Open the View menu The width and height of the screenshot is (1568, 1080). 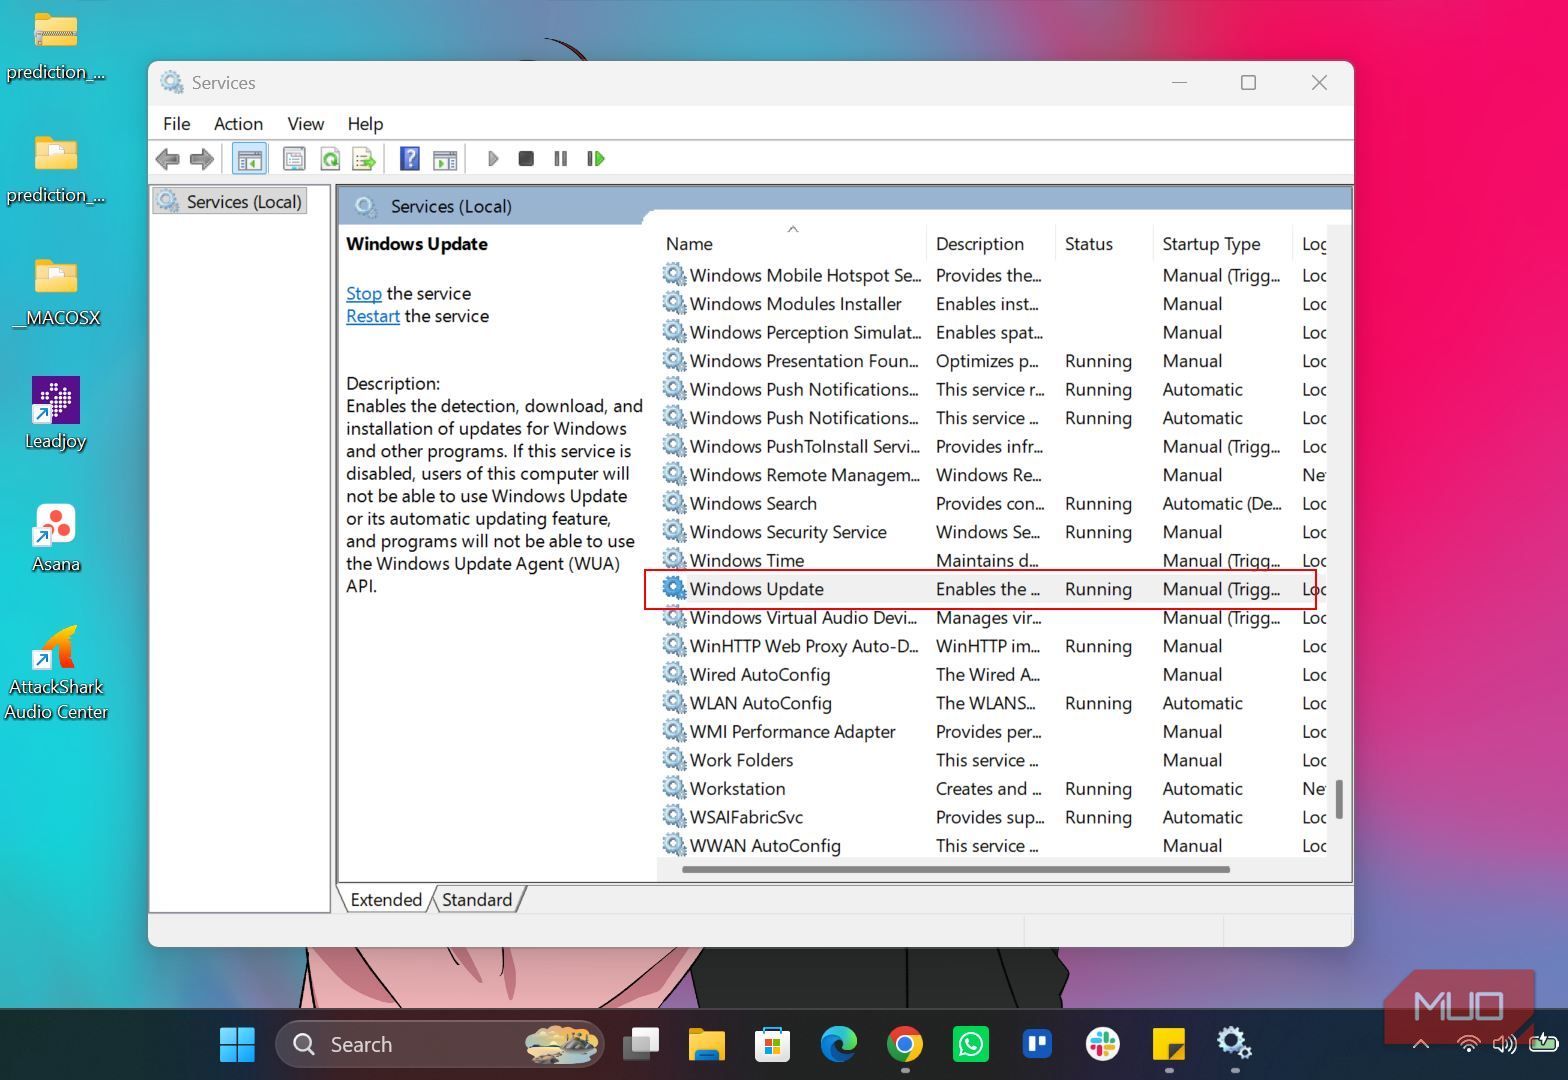pyautogui.click(x=305, y=124)
